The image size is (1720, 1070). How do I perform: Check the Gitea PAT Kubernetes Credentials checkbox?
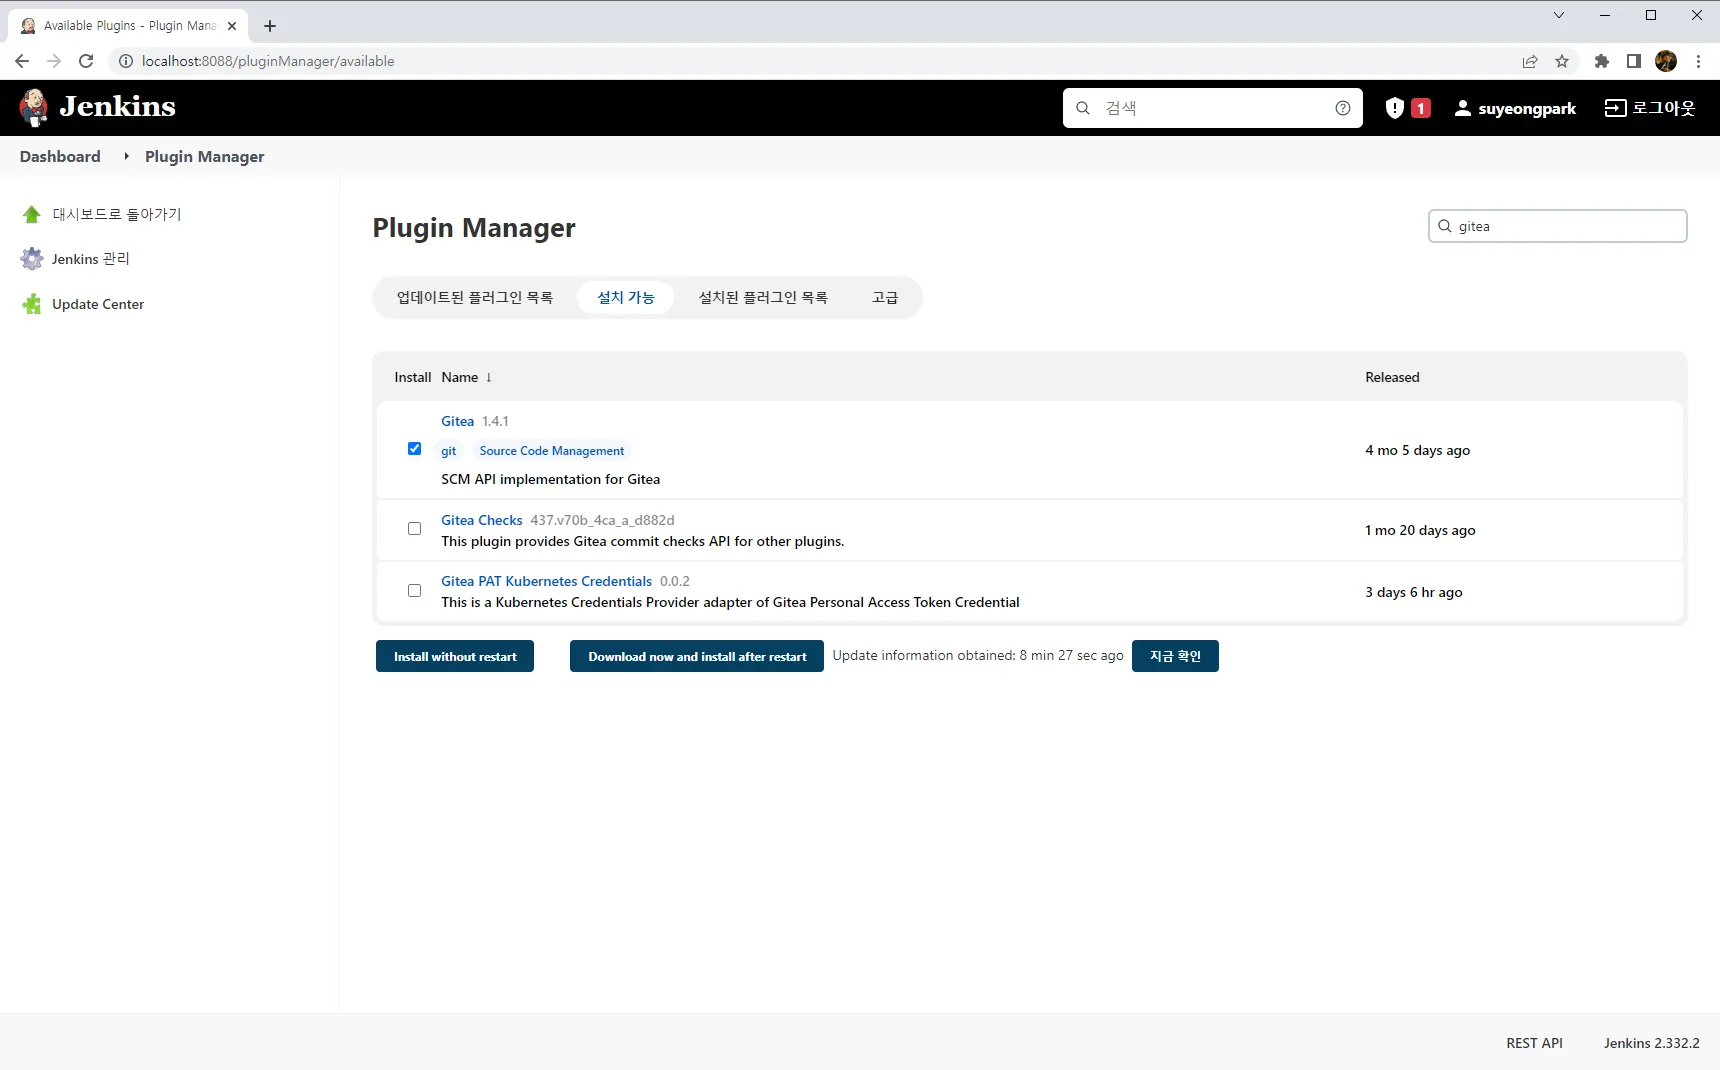tap(414, 591)
